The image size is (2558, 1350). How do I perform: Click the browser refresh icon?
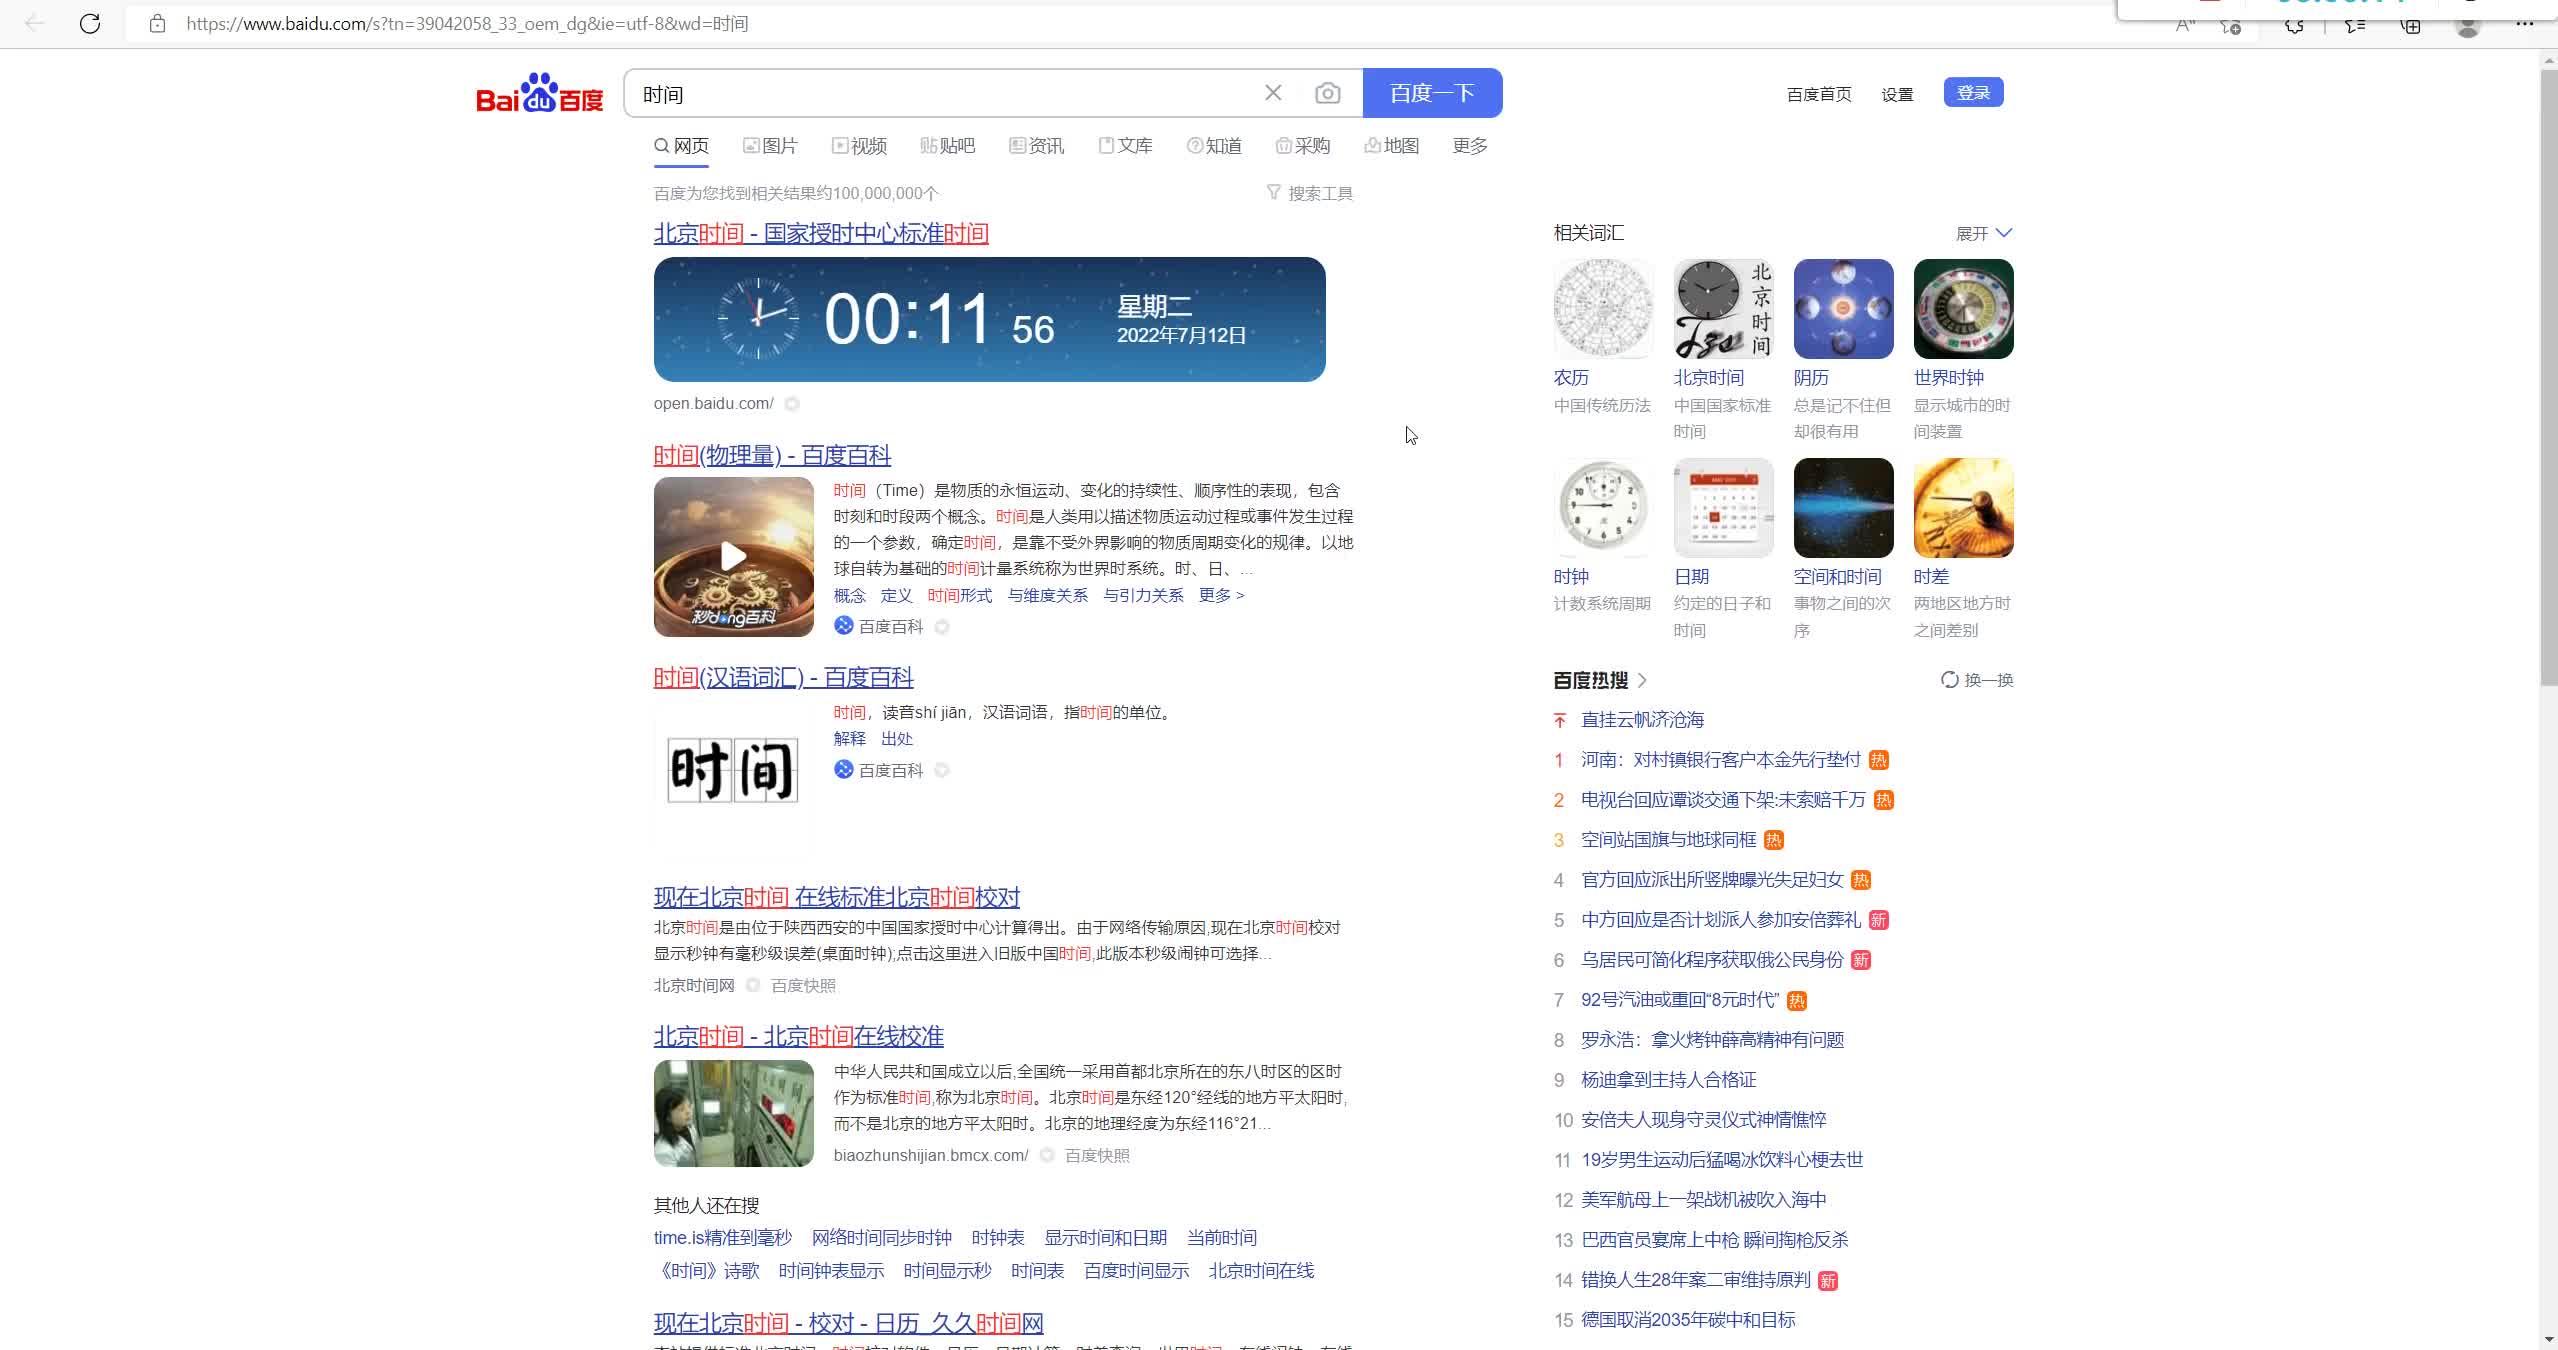90,23
